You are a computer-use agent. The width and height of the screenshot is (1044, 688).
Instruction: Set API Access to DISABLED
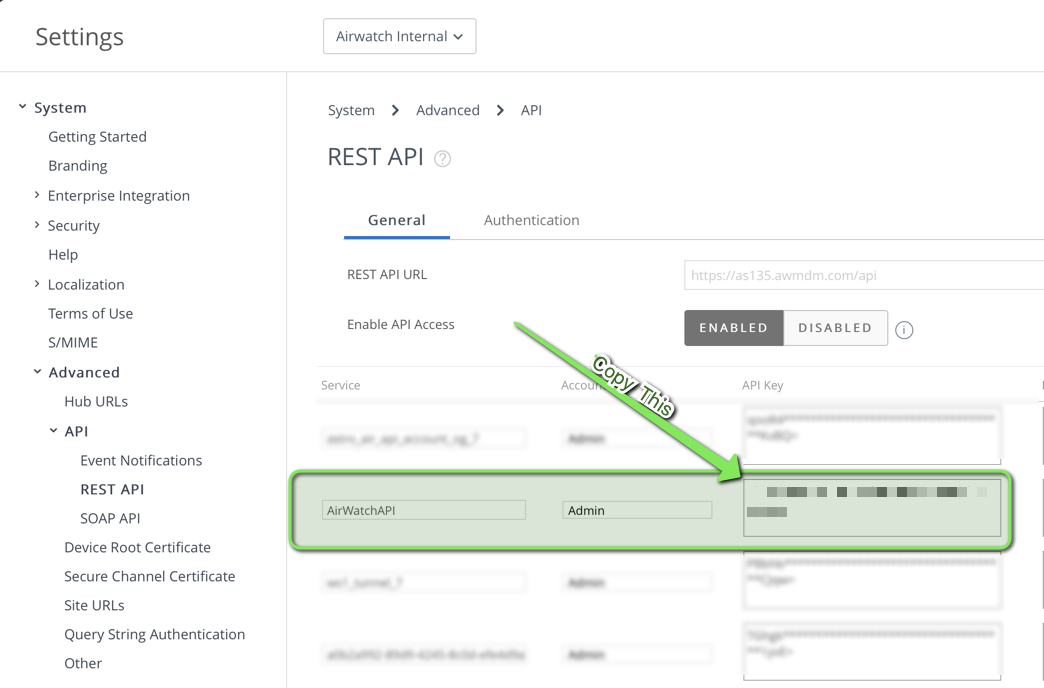point(834,327)
